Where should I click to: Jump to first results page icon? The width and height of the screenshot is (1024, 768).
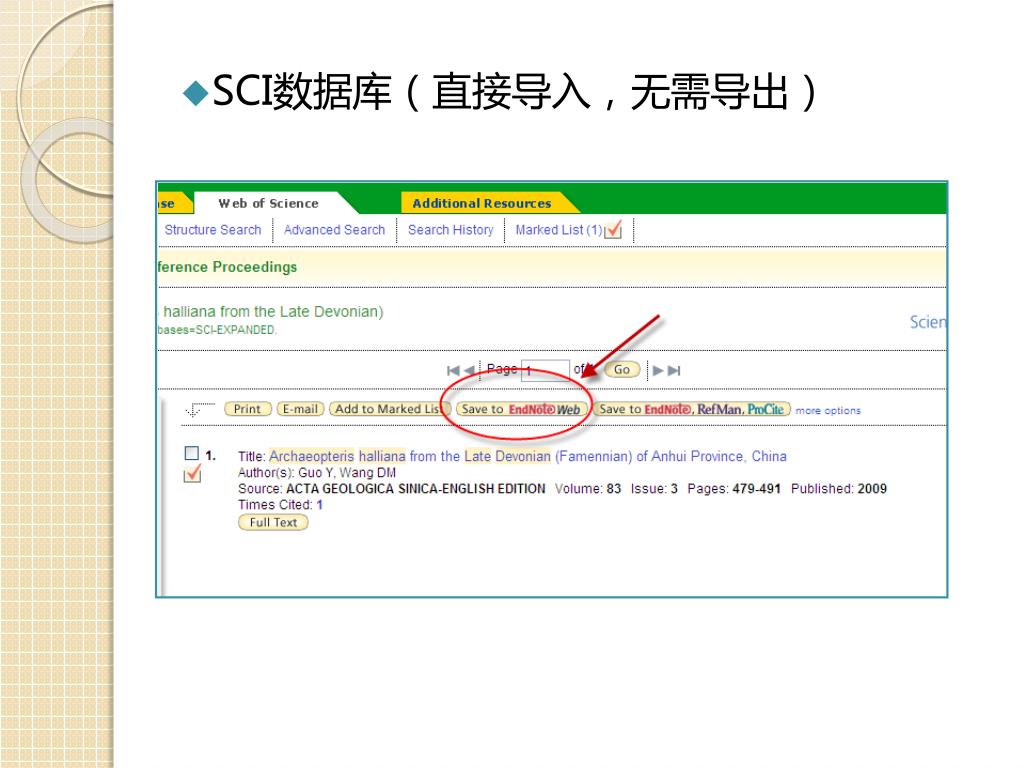[x=453, y=370]
